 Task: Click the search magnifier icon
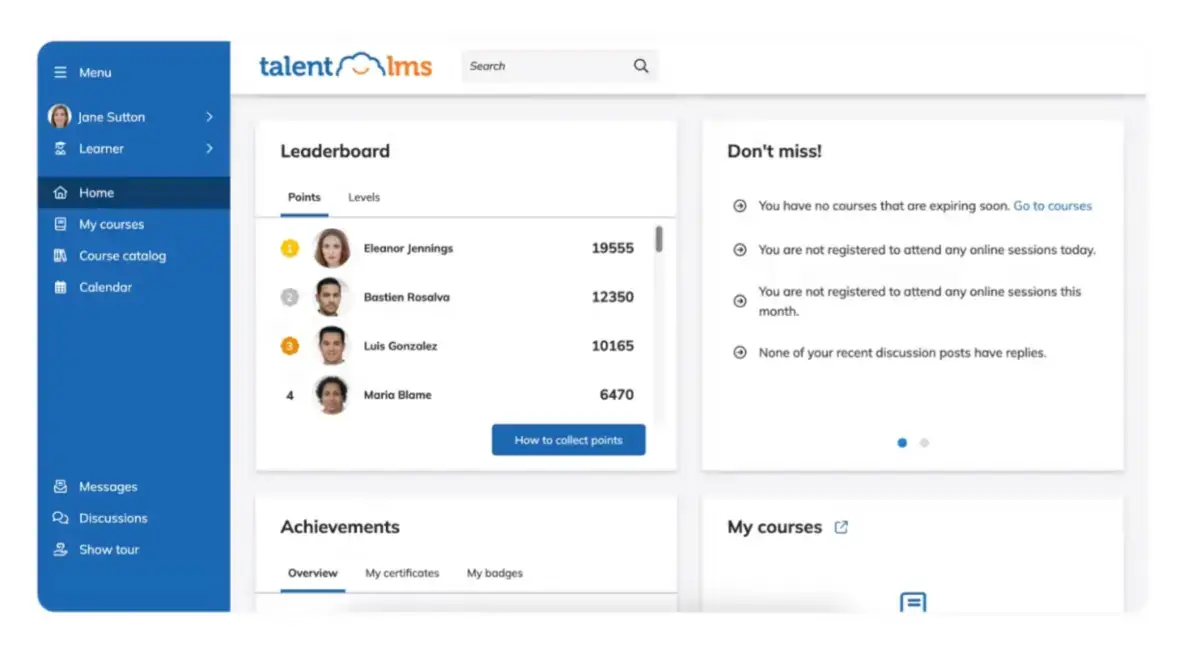pos(641,66)
